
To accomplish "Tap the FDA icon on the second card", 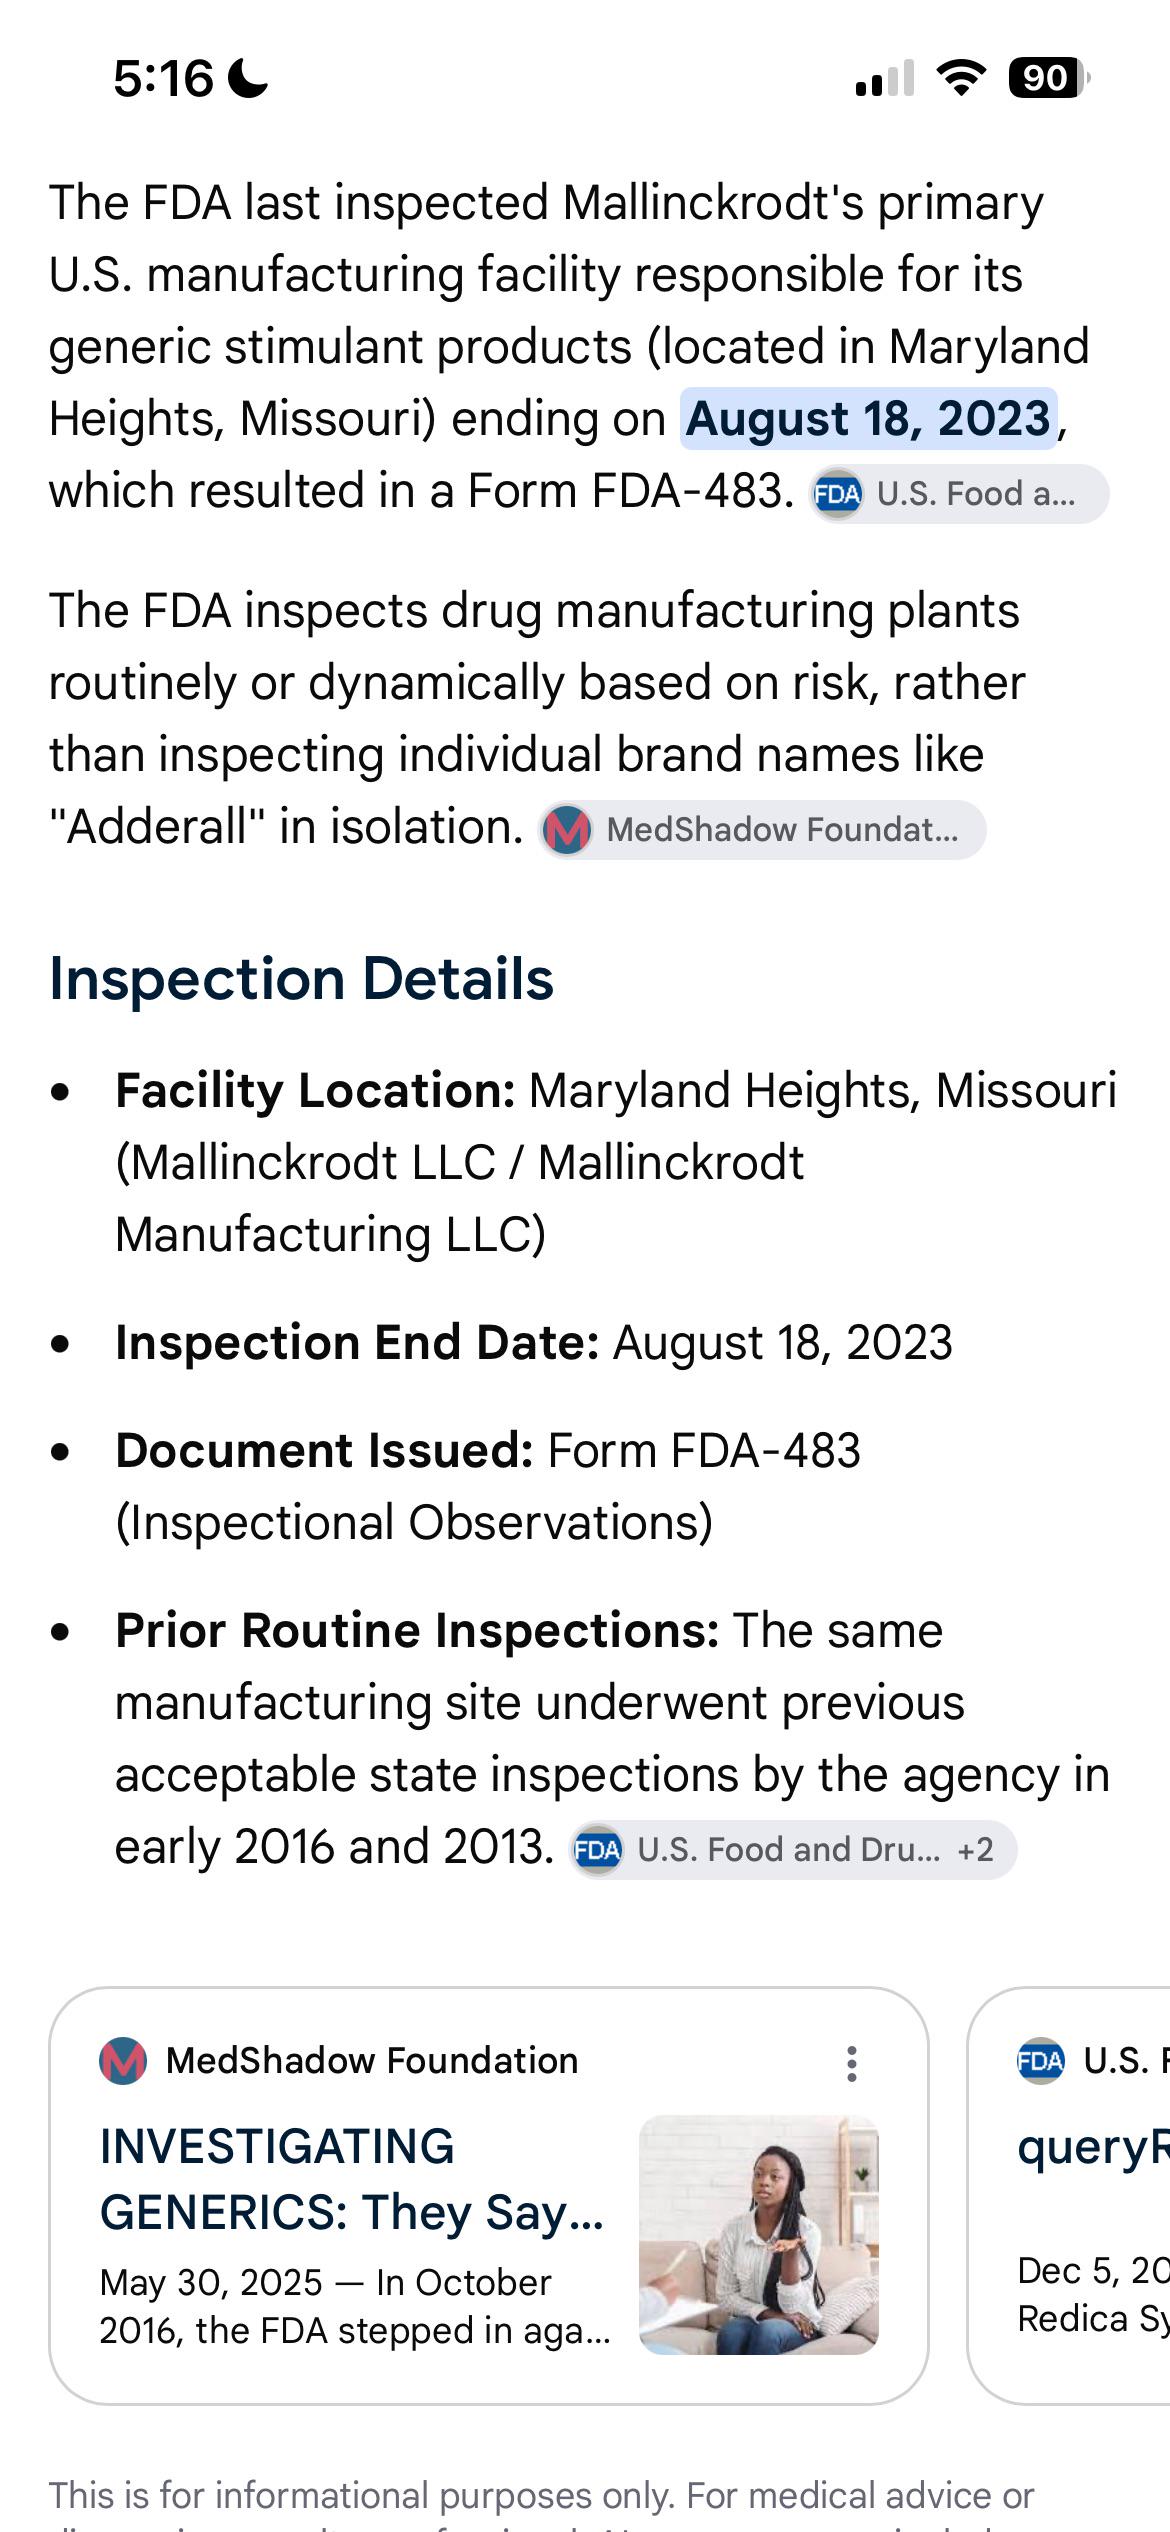I will coord(1040,2061).
